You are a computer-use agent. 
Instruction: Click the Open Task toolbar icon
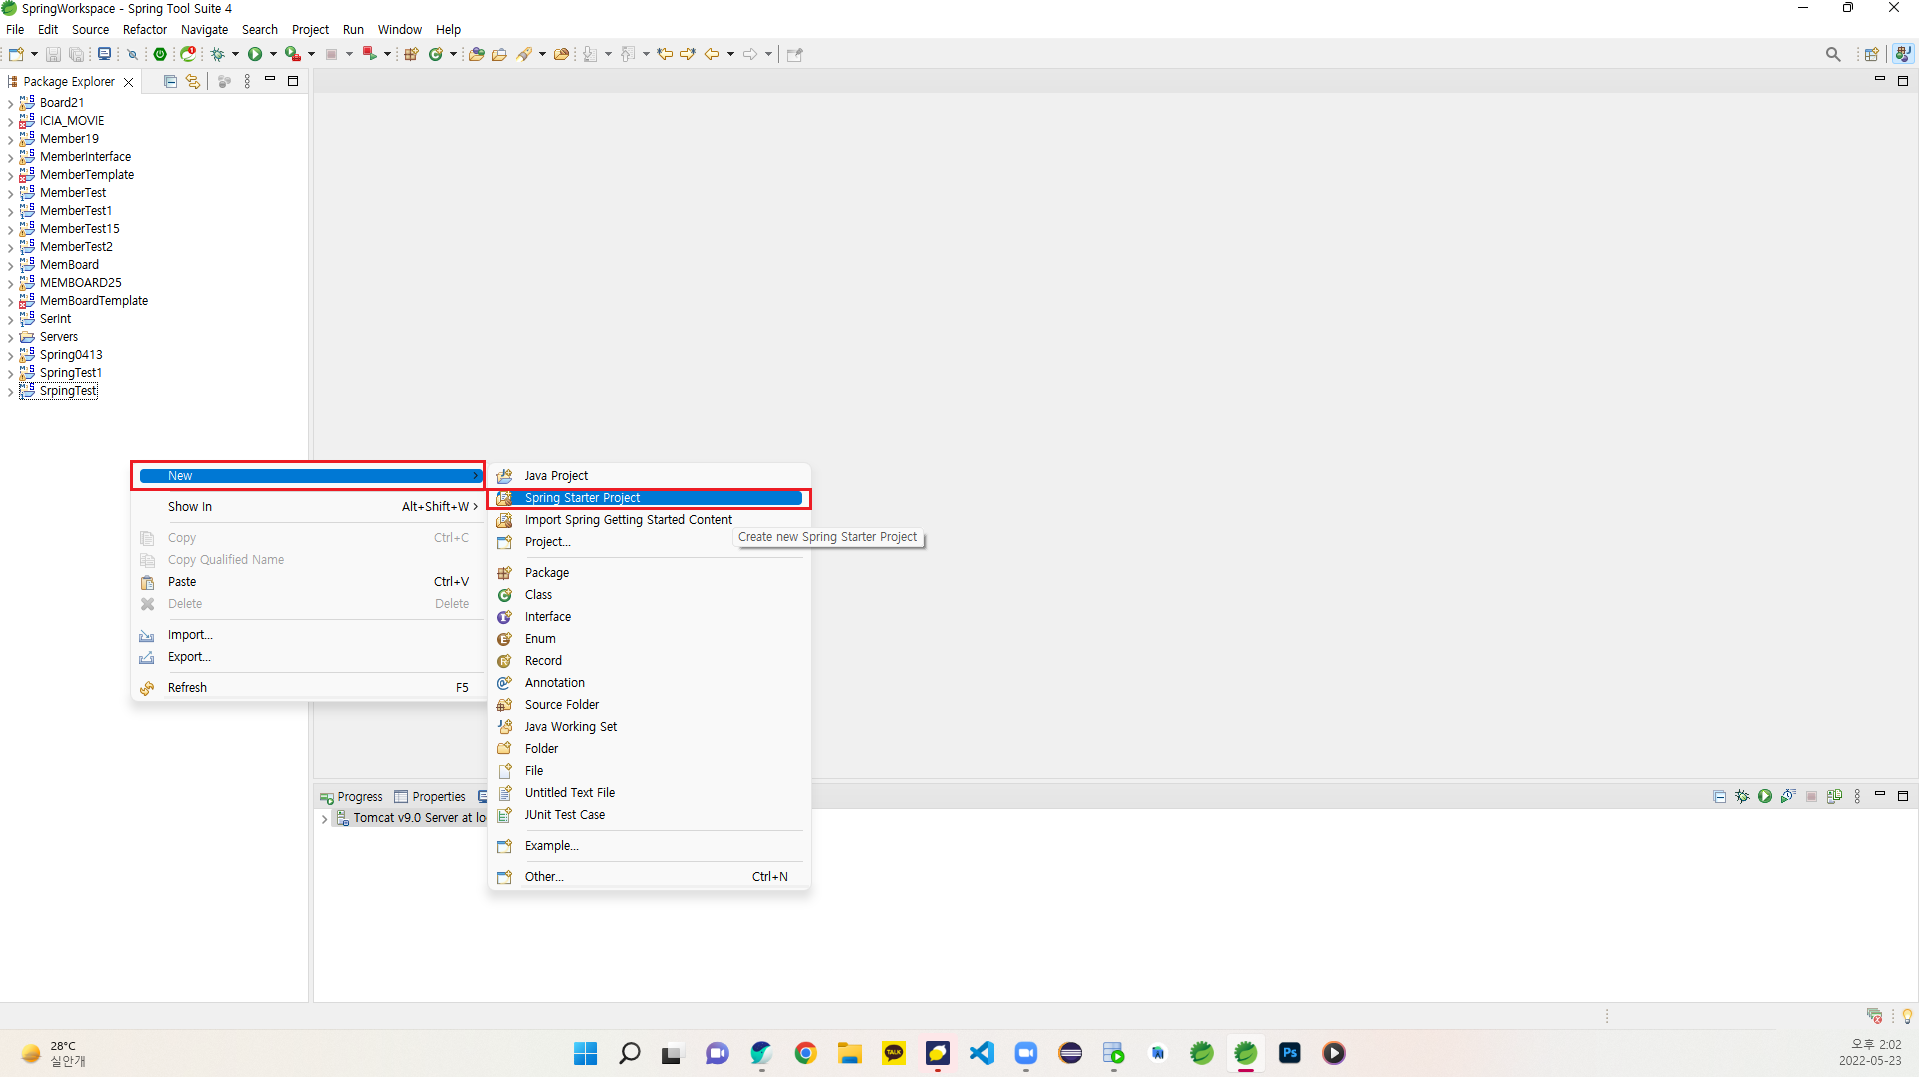(499, 54)
